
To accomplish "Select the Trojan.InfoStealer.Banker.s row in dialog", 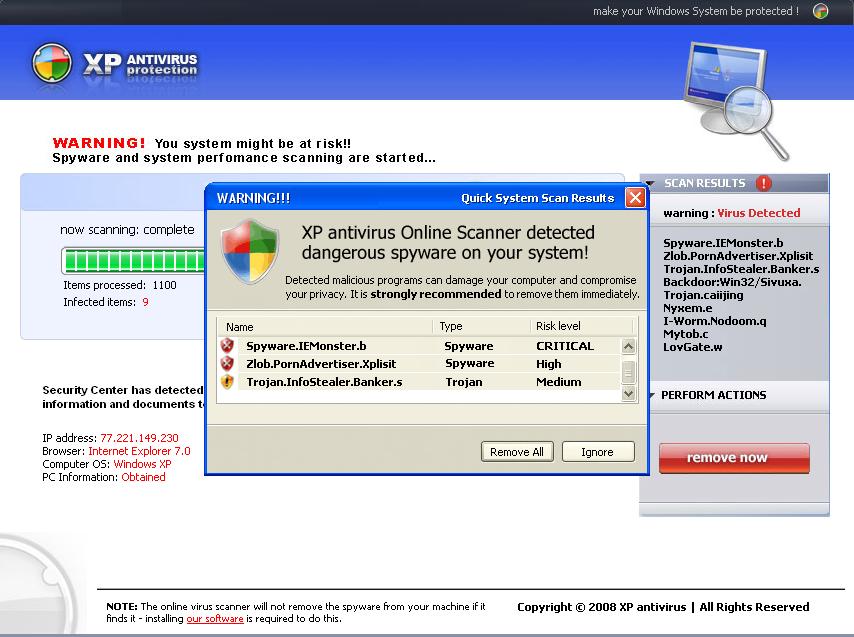I will click(x=418, y=382).
